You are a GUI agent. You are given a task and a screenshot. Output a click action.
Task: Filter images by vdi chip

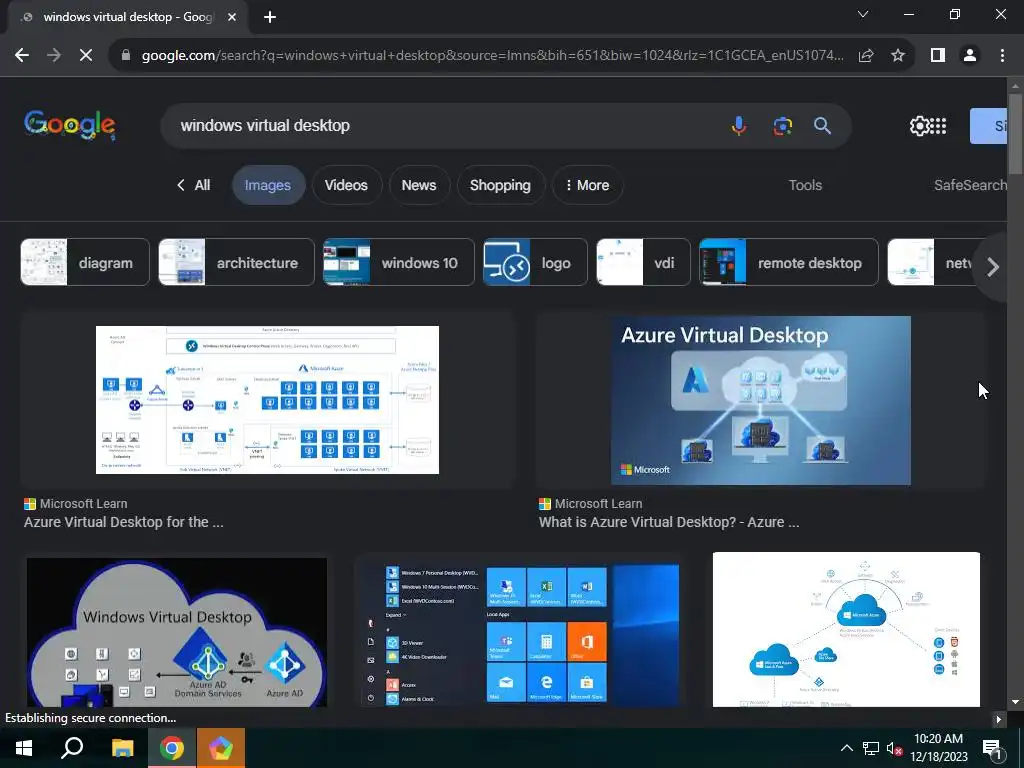643,263
